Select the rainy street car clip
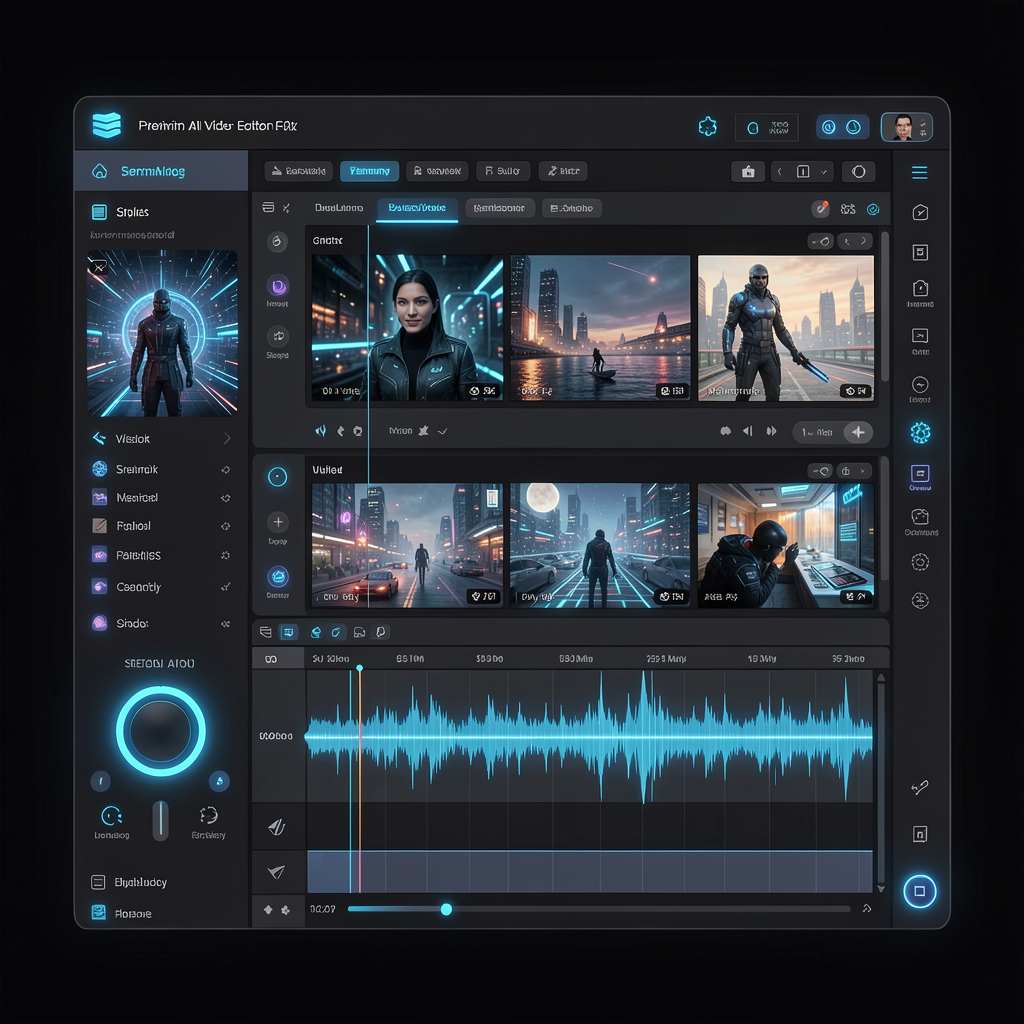This screenshot has height=1024, width=1024. pyautogui.click(x=407, y=545)
